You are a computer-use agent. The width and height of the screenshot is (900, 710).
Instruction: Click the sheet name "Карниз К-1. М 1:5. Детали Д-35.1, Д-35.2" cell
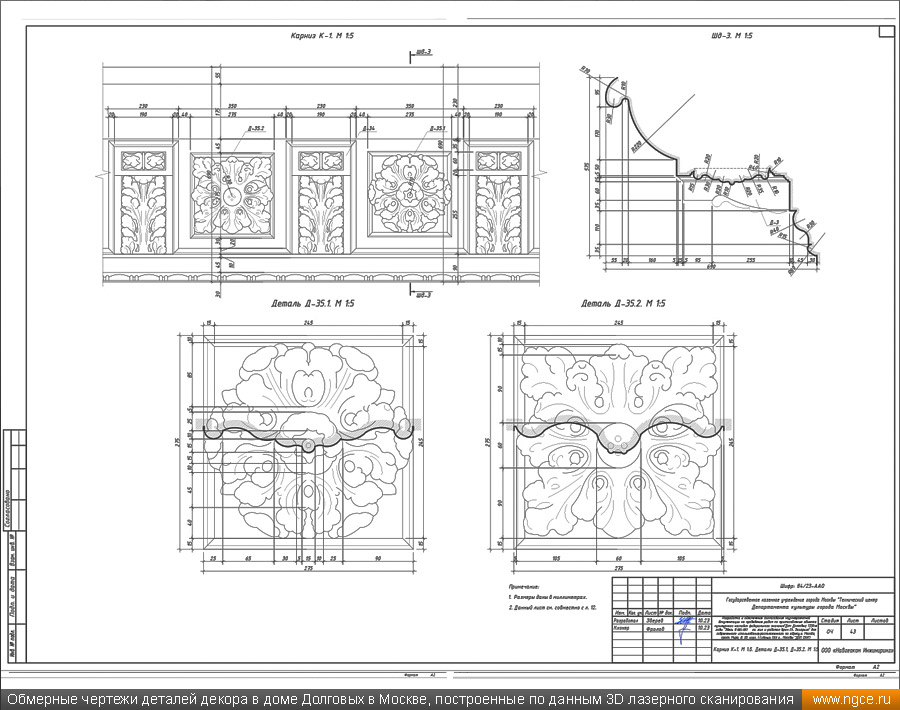pos(765,650)
